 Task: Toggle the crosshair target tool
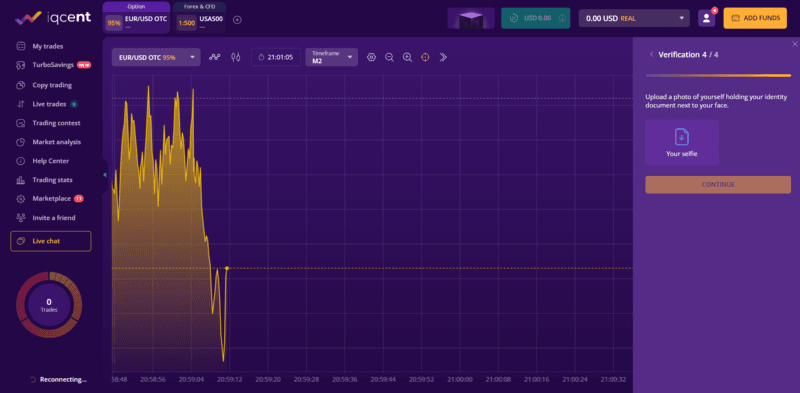pyautogui.click(x=425, y=57)
